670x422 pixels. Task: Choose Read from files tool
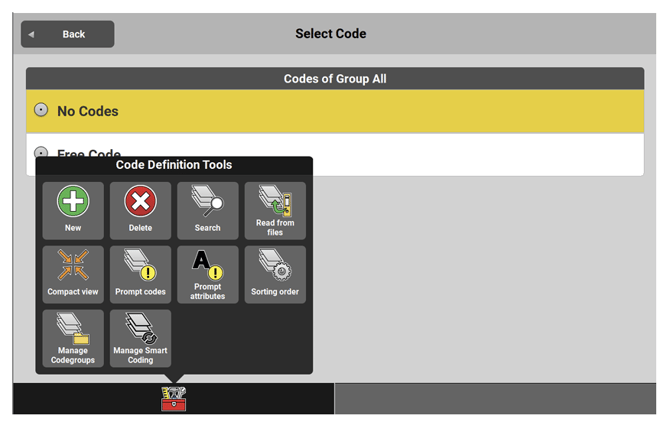click(275, 210)
